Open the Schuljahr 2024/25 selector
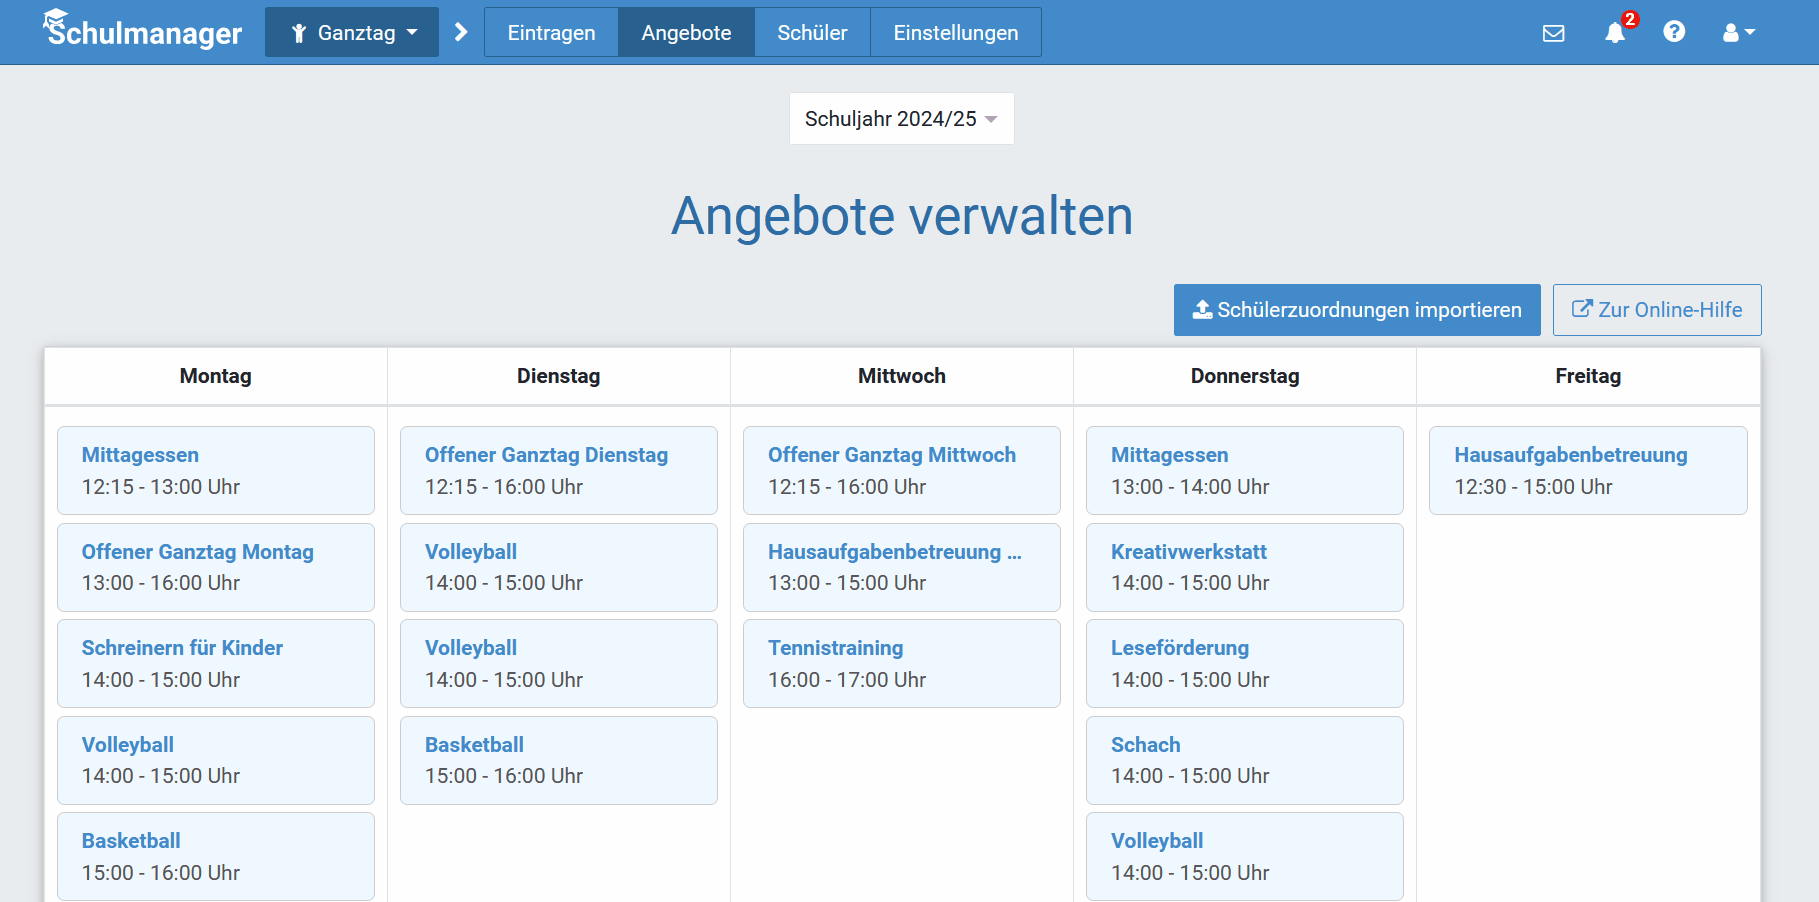 (x=900, y=118)
